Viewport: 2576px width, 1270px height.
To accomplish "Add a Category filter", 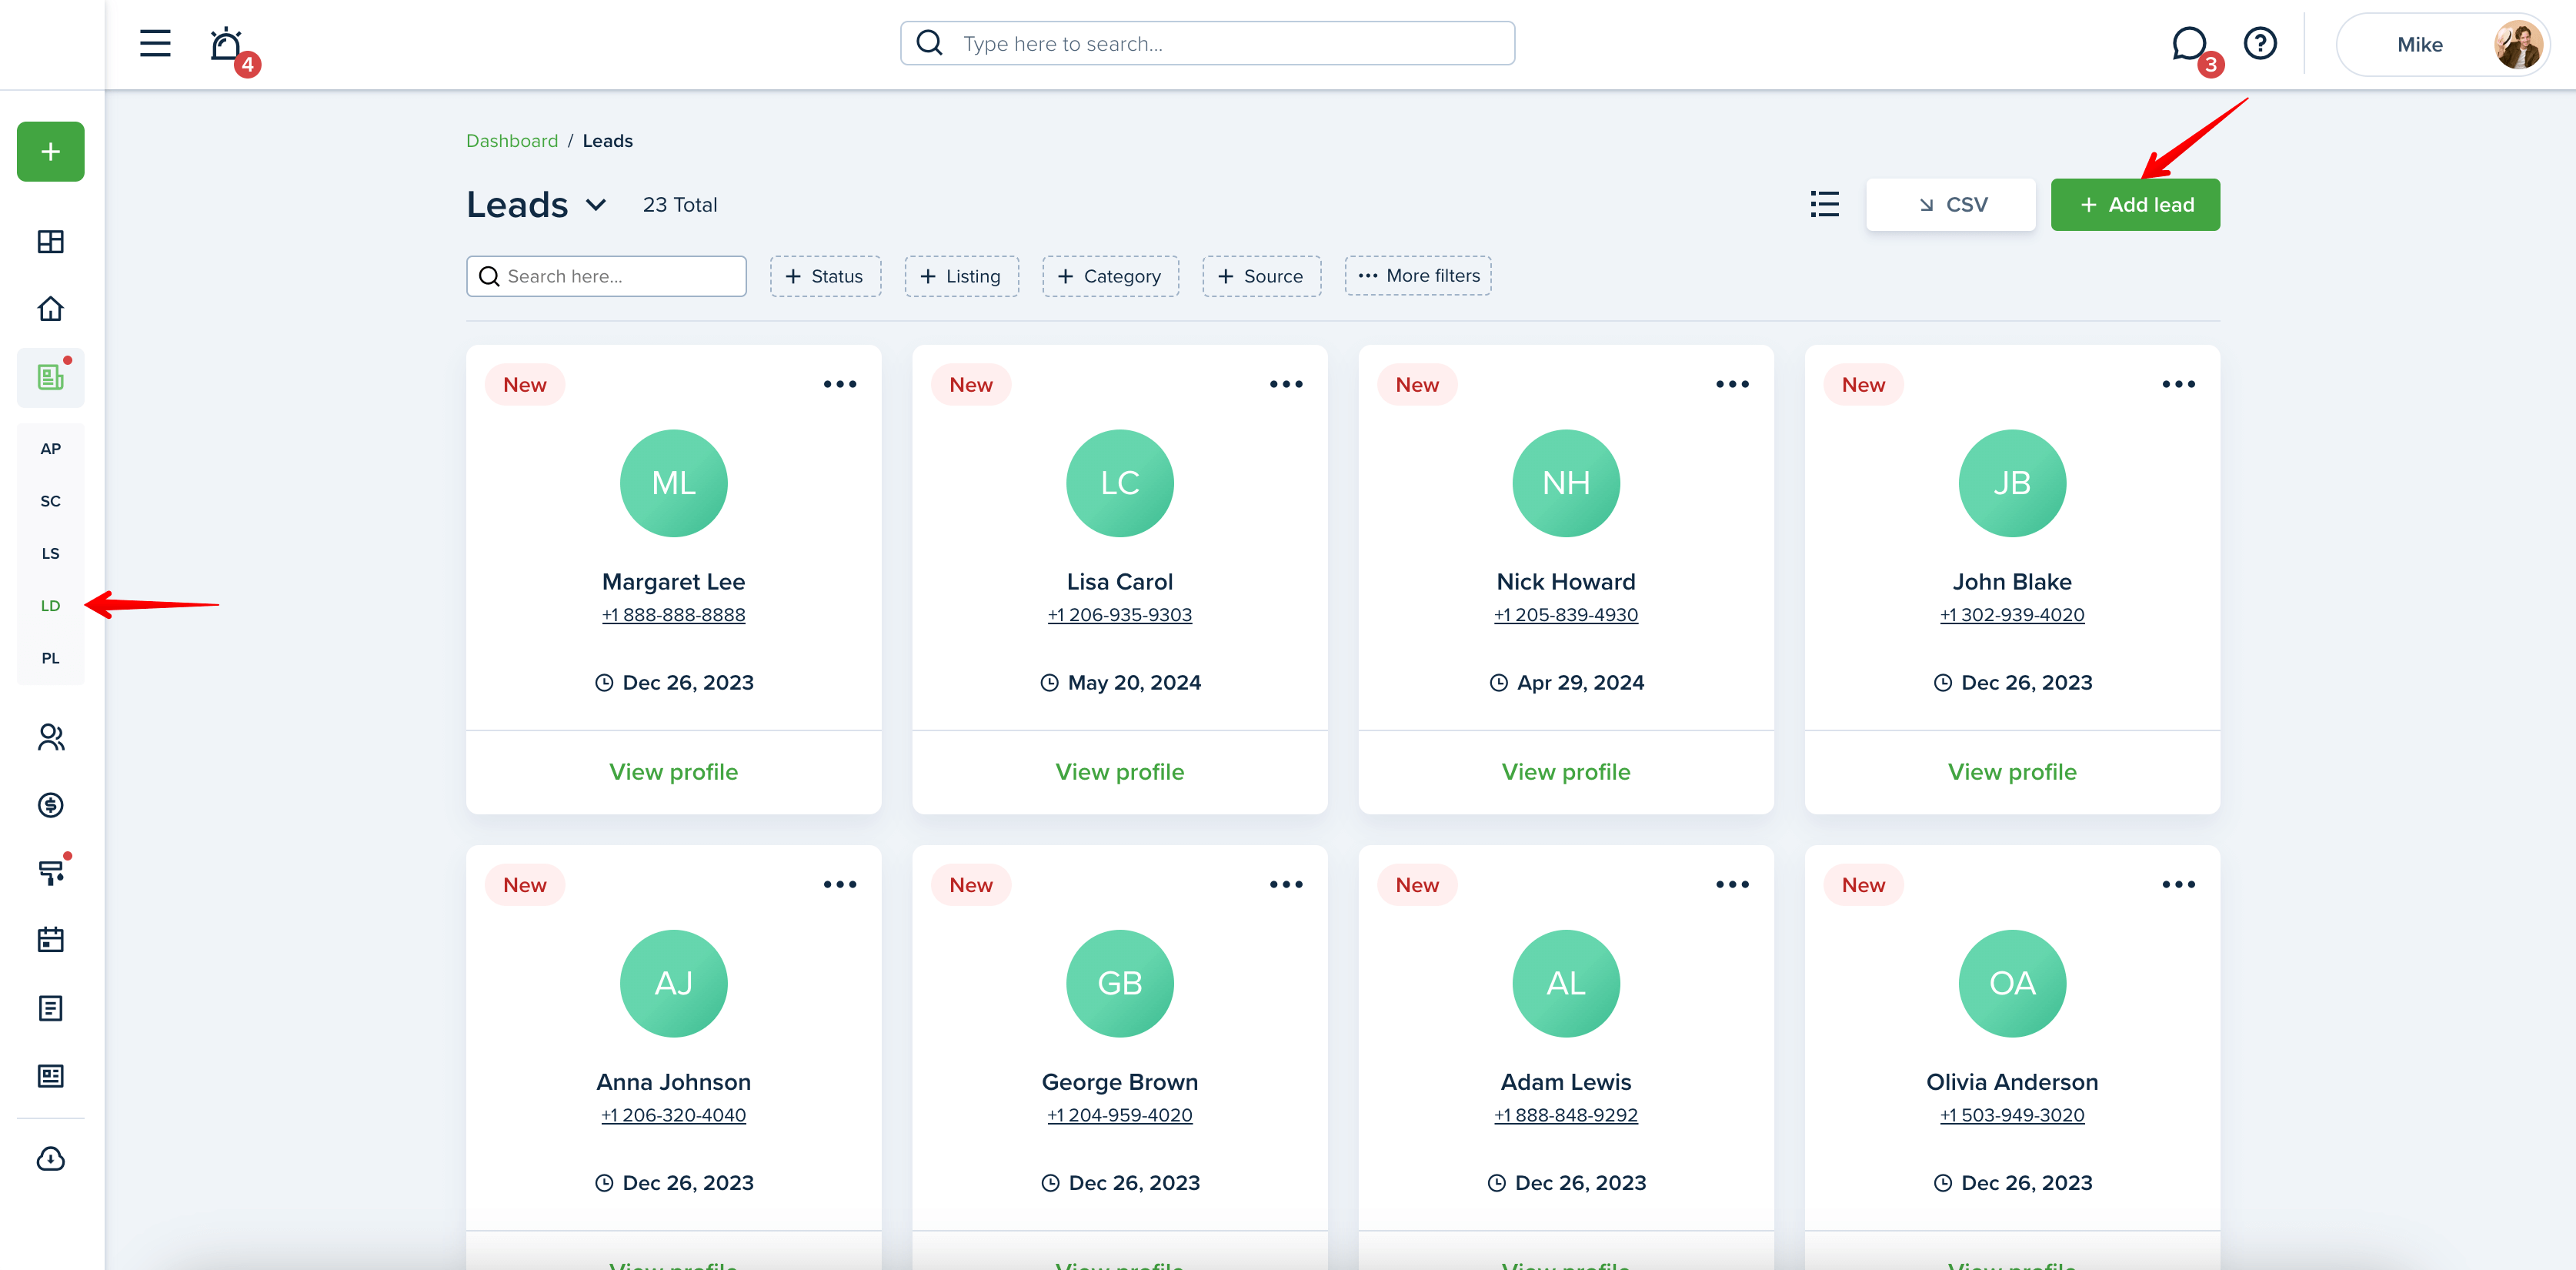I will tap(1110, 276).
